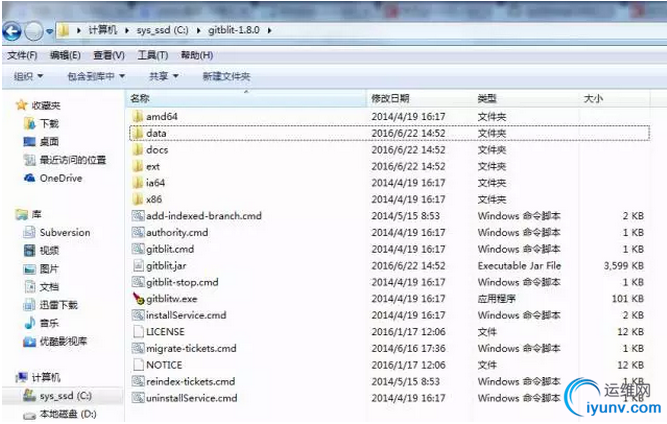Select the uninstallService.cmd file name

coord(192,398)
